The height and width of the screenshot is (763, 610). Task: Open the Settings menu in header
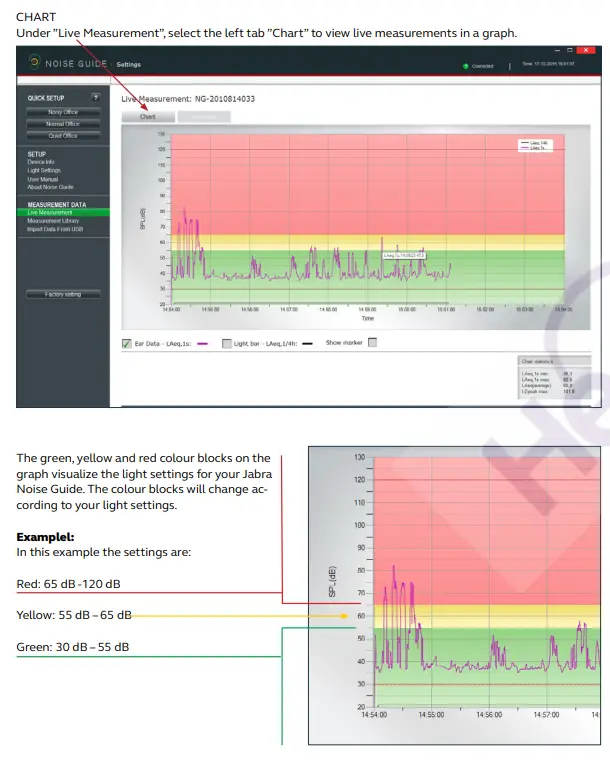click(x=128, y=64)
